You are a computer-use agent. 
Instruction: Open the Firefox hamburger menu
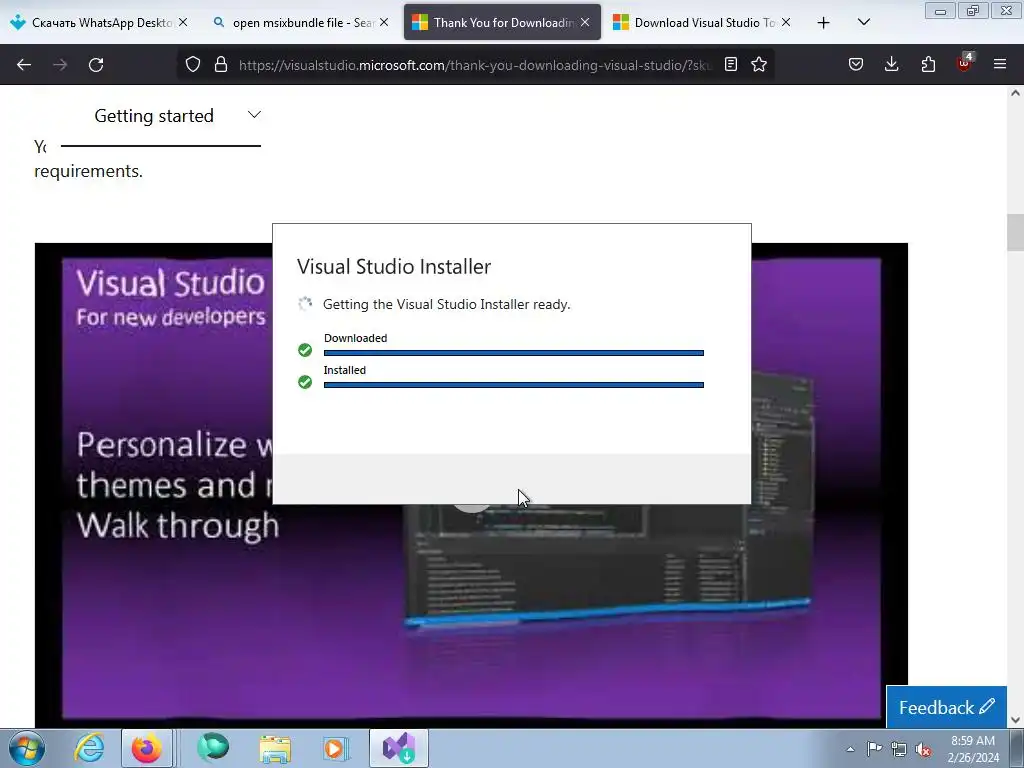point(1000,65)
